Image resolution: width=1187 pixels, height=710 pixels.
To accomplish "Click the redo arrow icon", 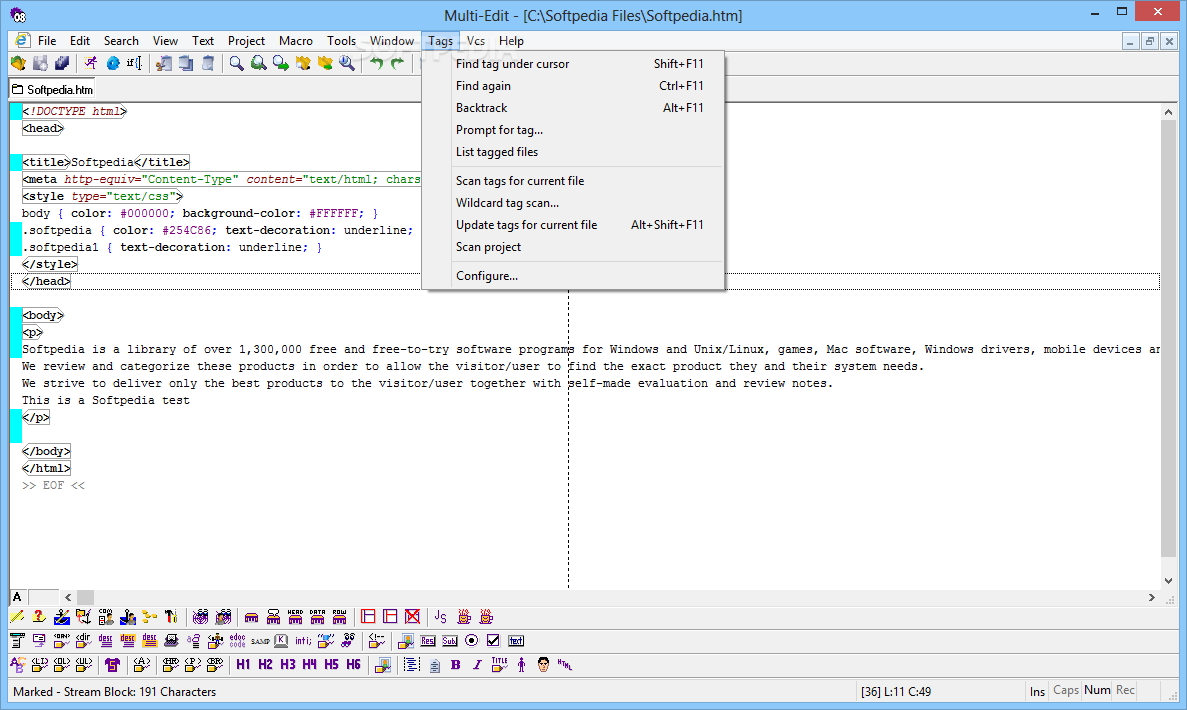I will (397, 64).
